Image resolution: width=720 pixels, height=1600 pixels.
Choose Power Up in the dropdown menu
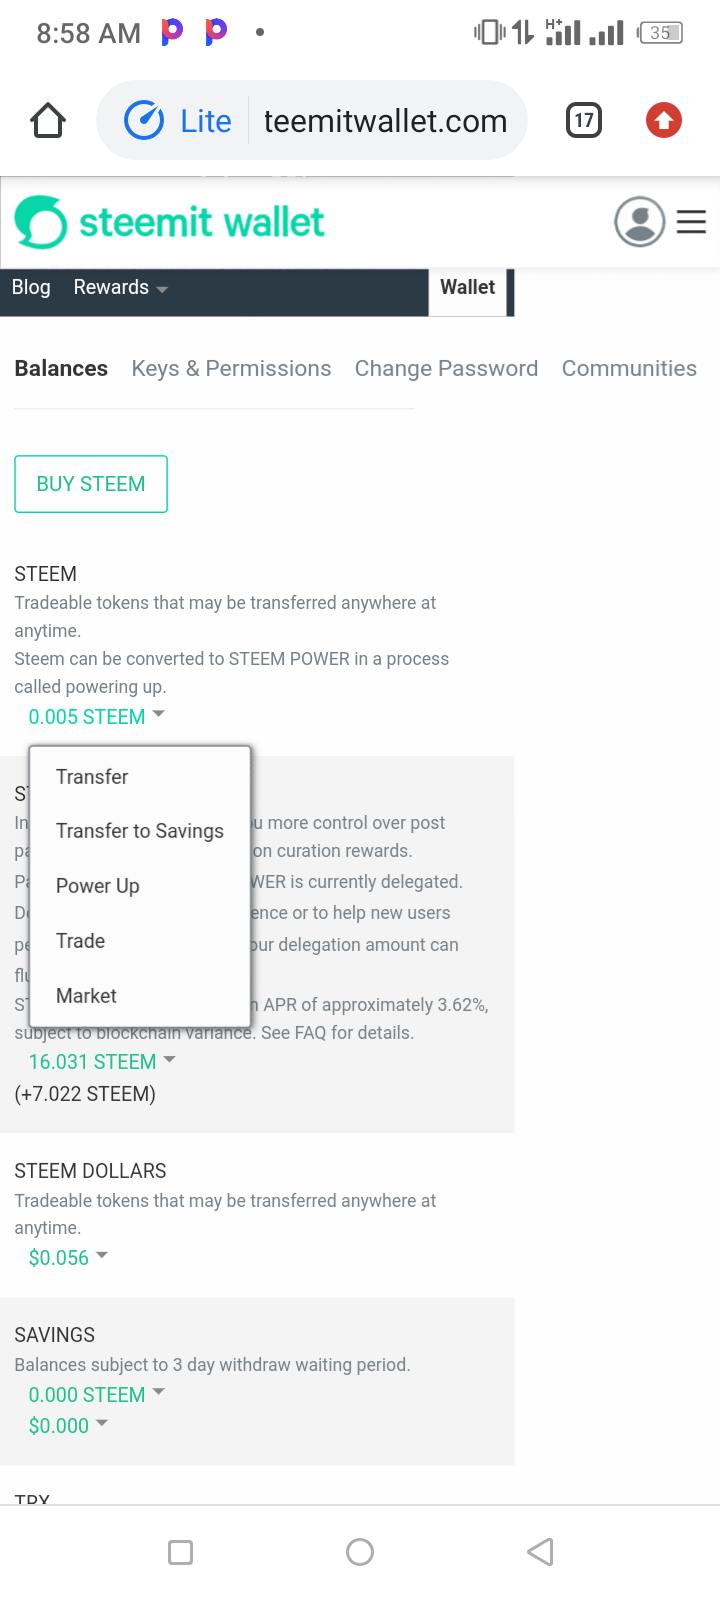pos(98,886)
